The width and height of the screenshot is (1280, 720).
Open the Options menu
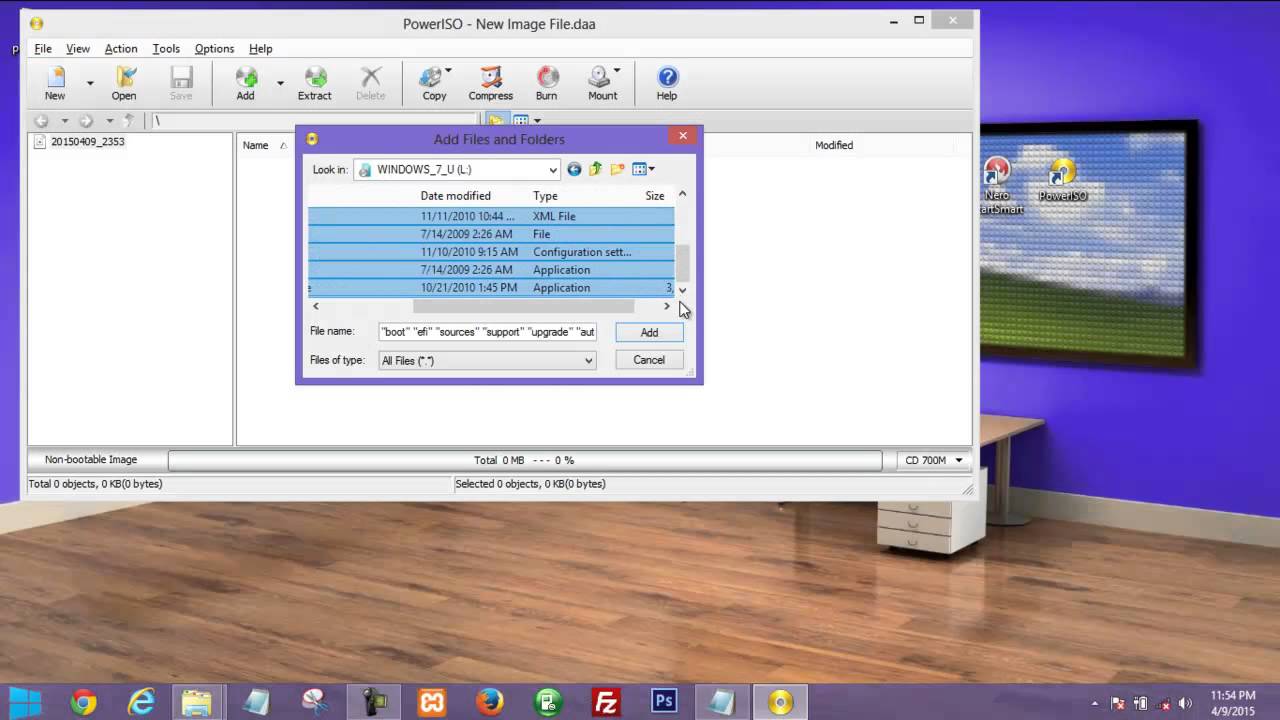(214, 48)
